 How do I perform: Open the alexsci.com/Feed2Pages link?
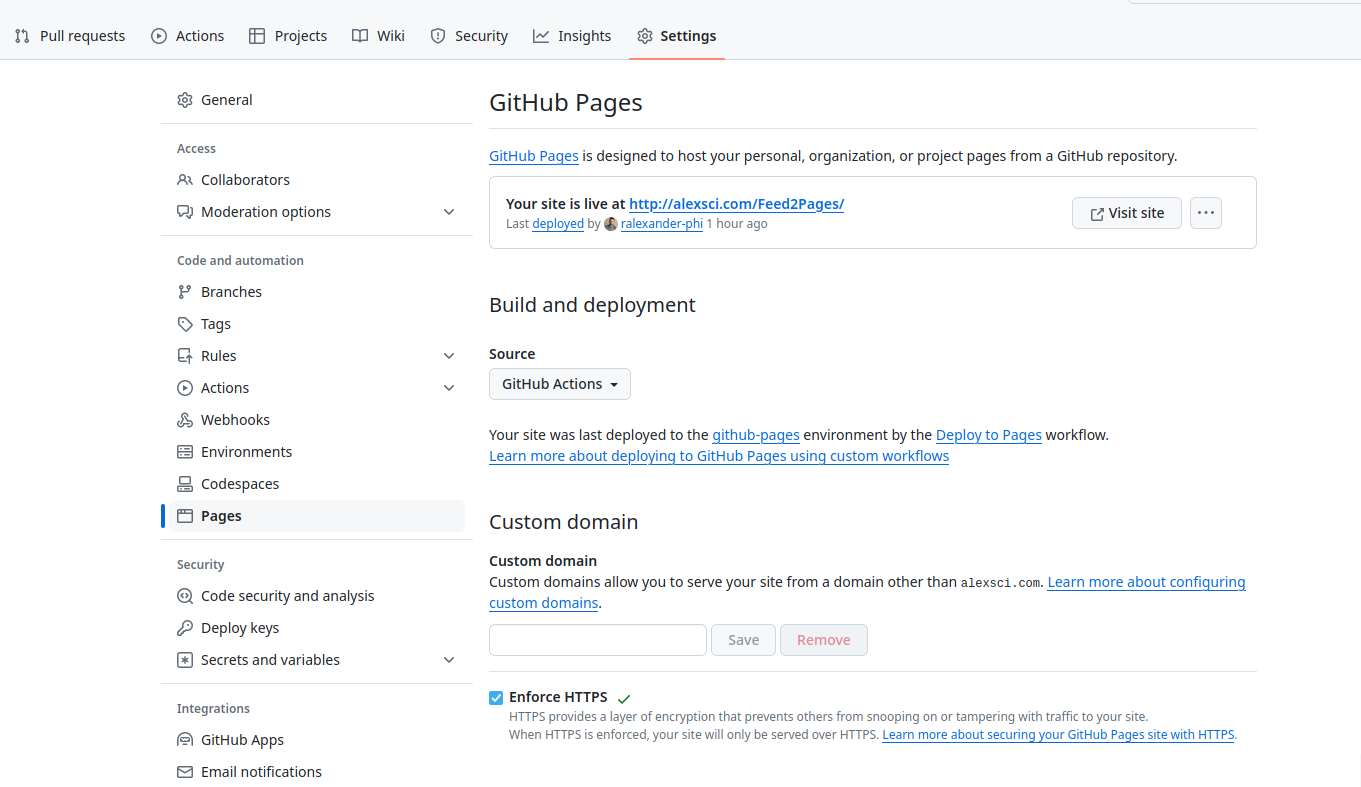click(736, 204)
